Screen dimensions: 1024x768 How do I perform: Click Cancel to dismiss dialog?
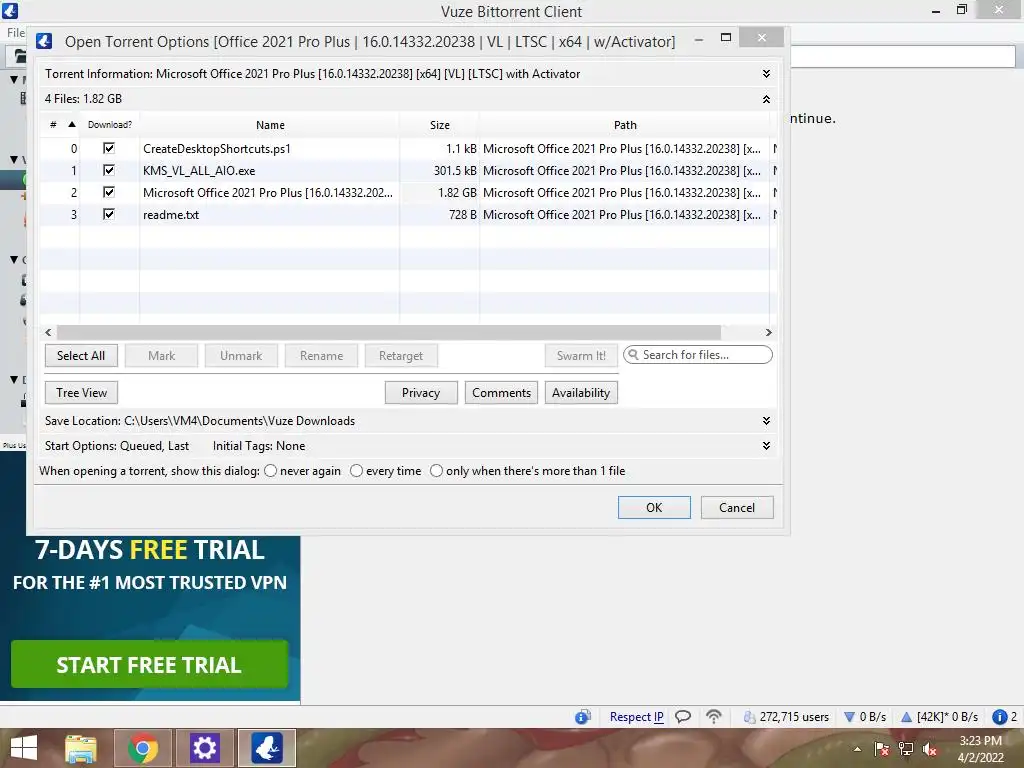pyautogui.click(x=737, y=507)
